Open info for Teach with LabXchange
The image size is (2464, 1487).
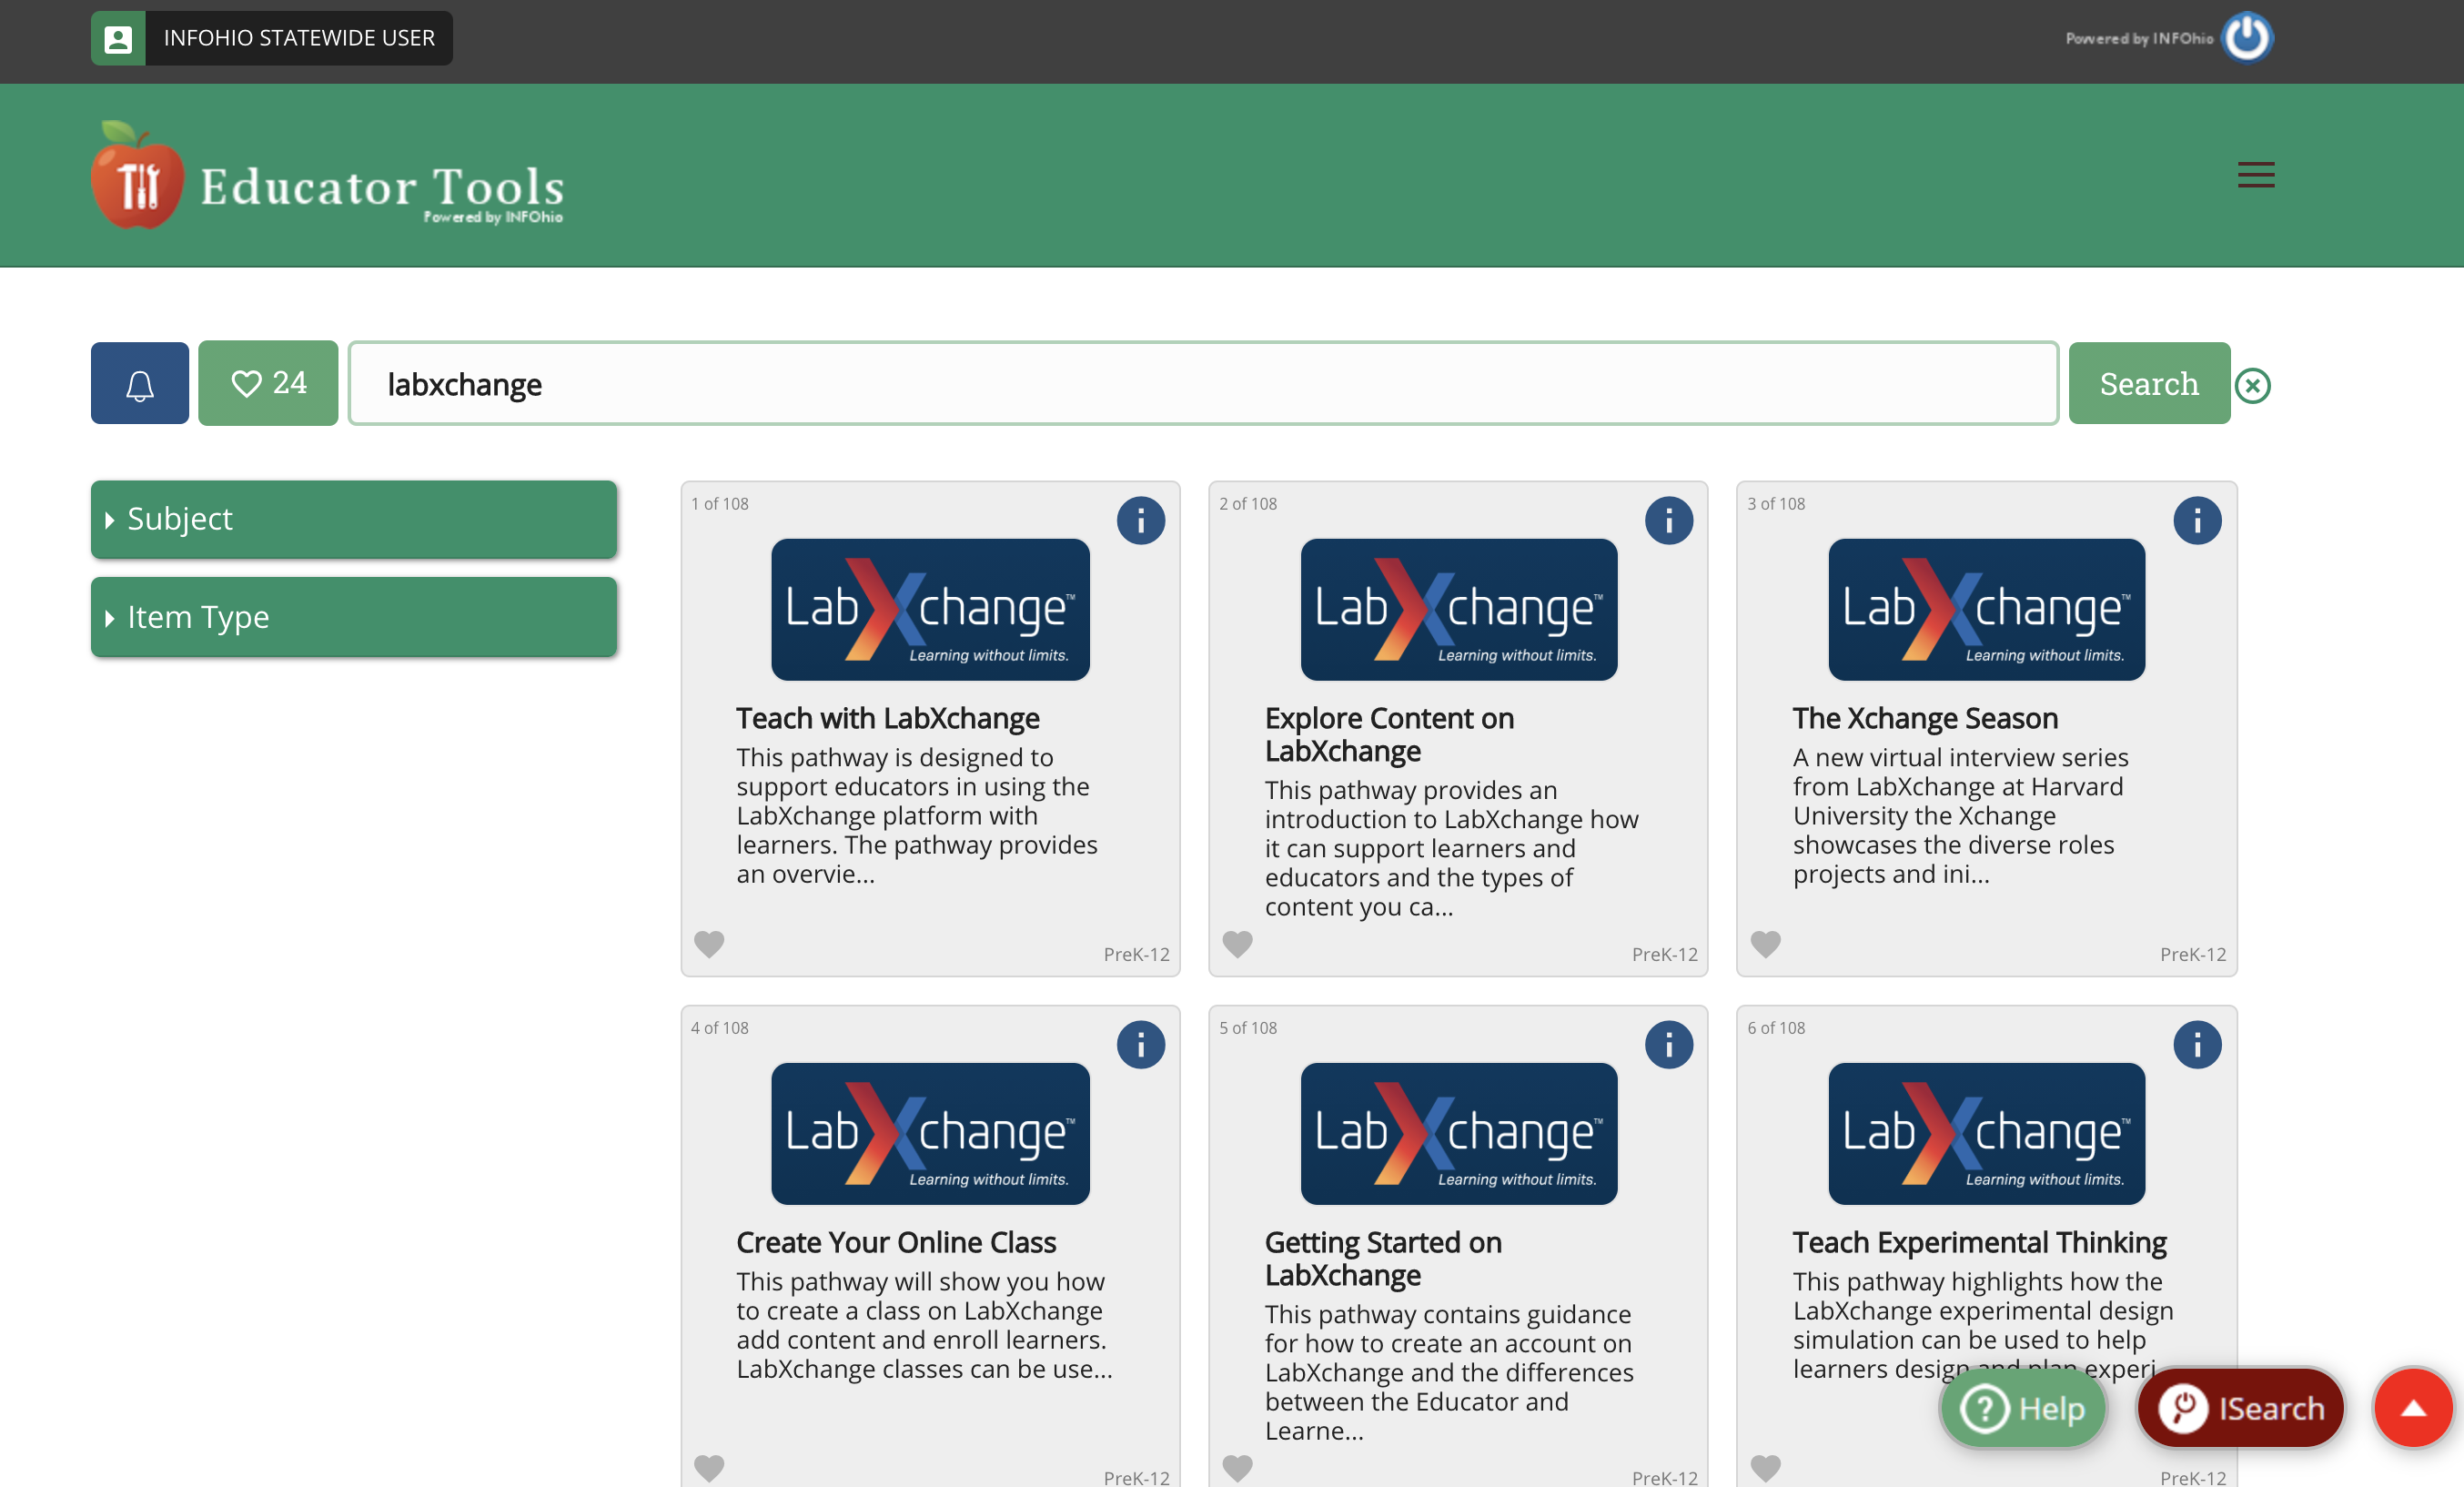1140,520
